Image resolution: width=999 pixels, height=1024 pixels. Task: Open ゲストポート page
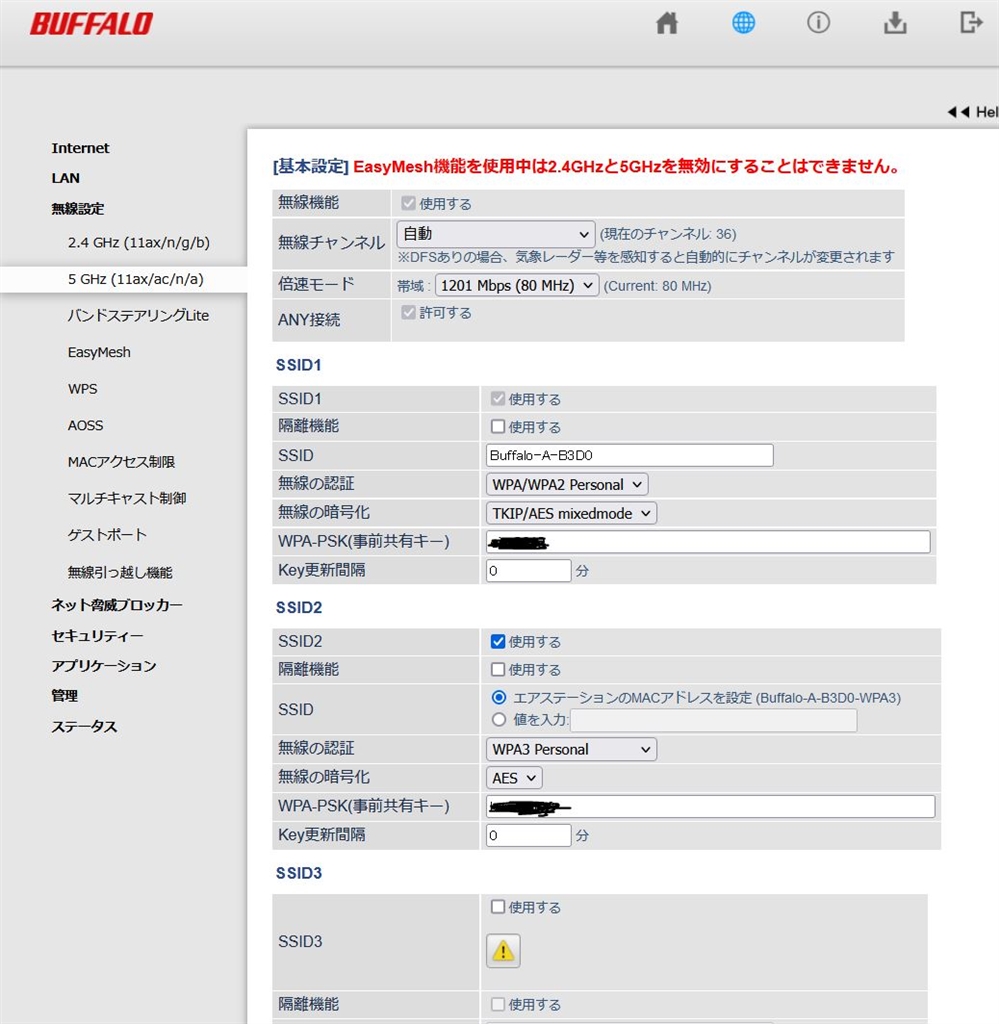pyautogui.click(x=107, y=535)
